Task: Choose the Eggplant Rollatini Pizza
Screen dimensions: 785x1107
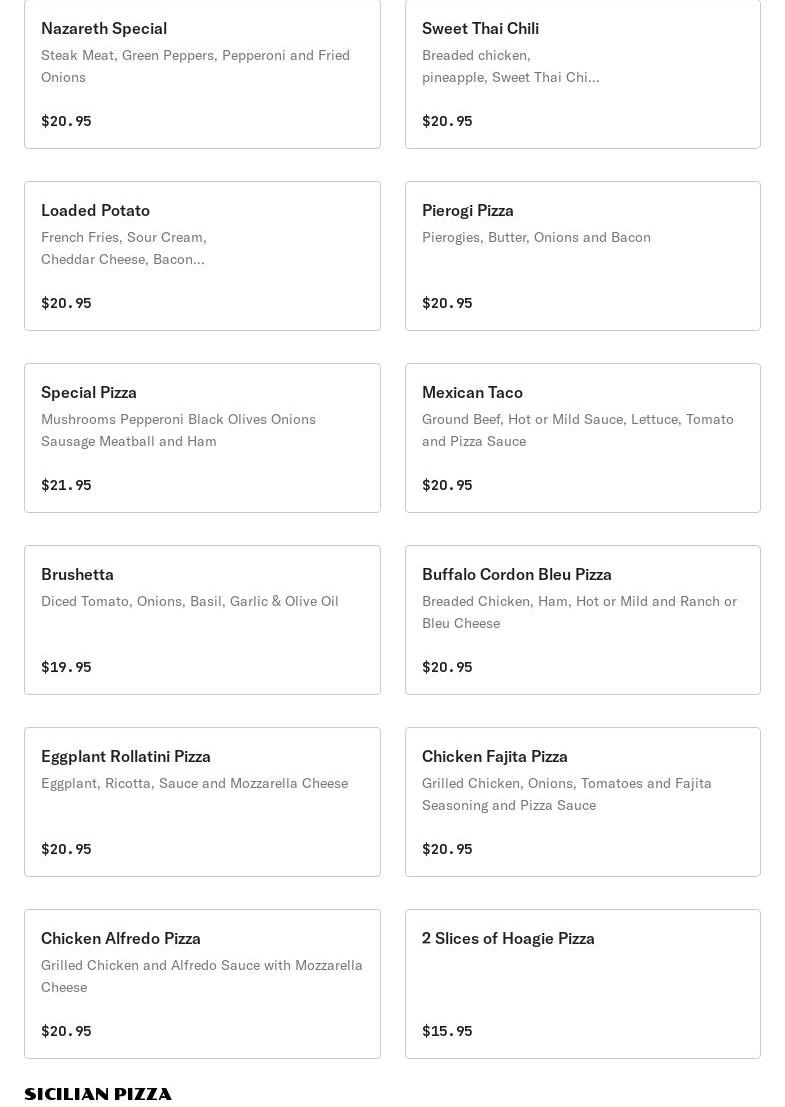Action: (202, 802)
